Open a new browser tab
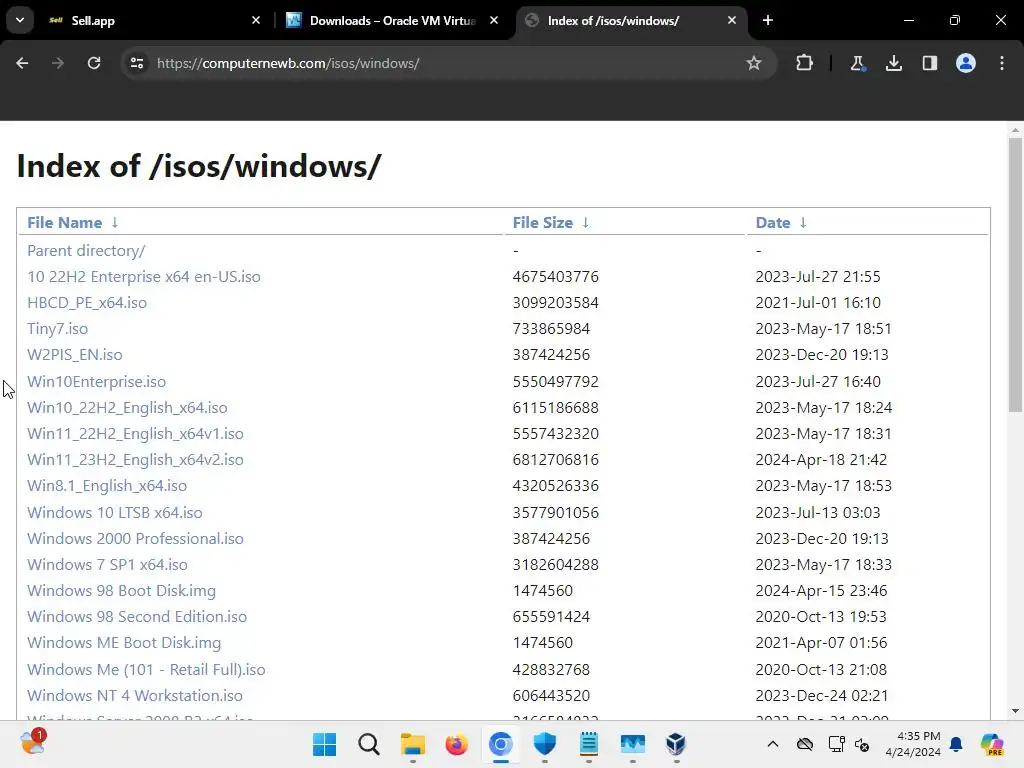The width and height of the screenshot is (1024, 768). [768, 20]
